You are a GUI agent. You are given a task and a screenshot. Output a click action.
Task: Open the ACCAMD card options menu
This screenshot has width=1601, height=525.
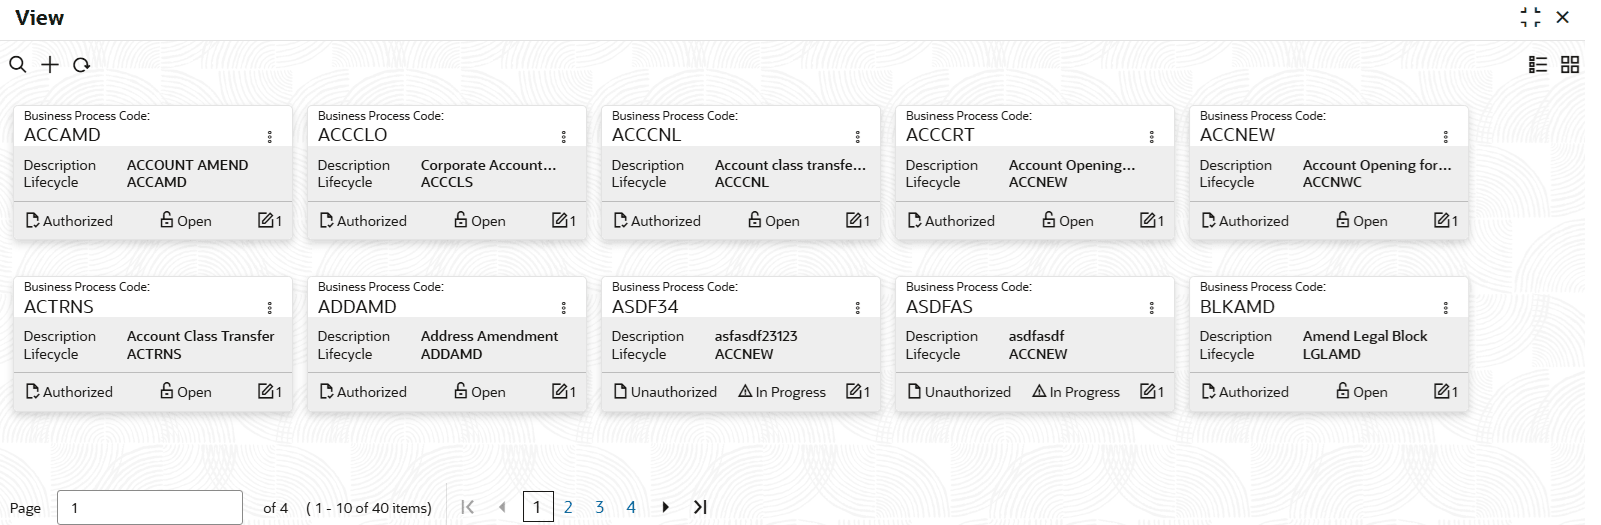click(270, 137)
